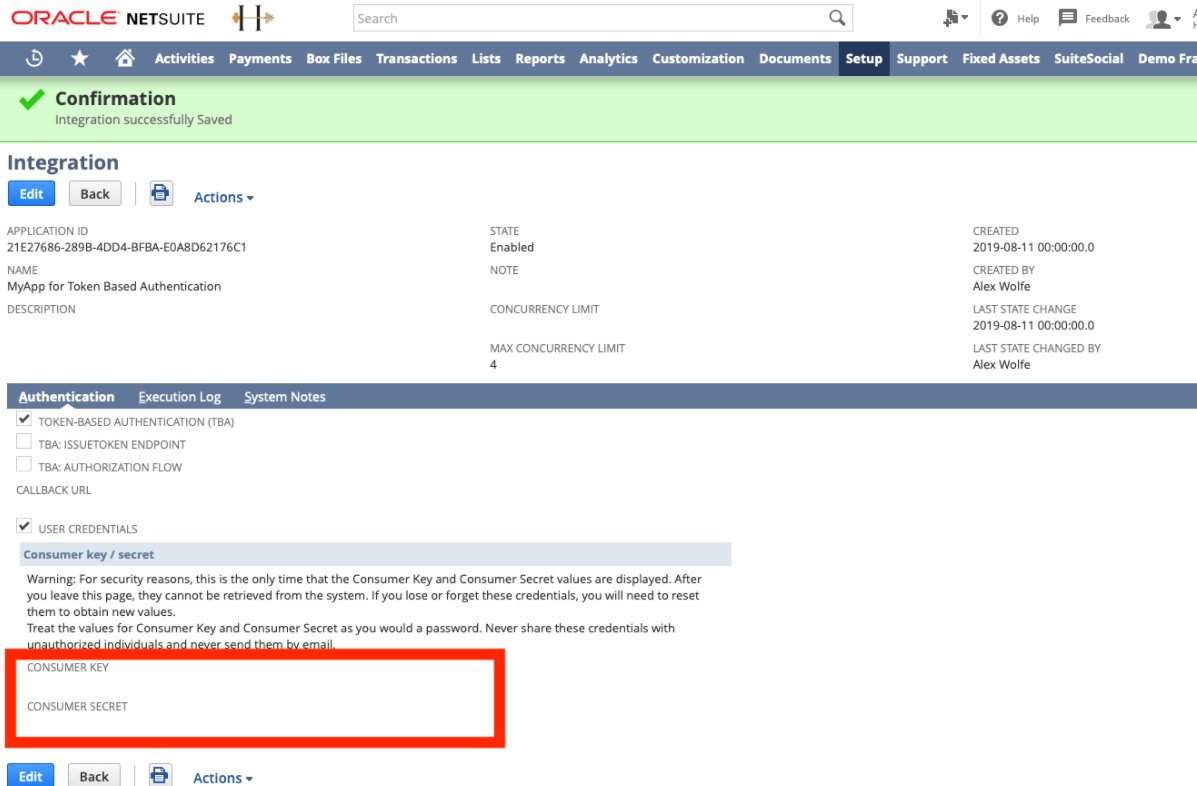Click the bottom Print icon
This screenshot has width=1197, height=786.
(x=160, y=775)
